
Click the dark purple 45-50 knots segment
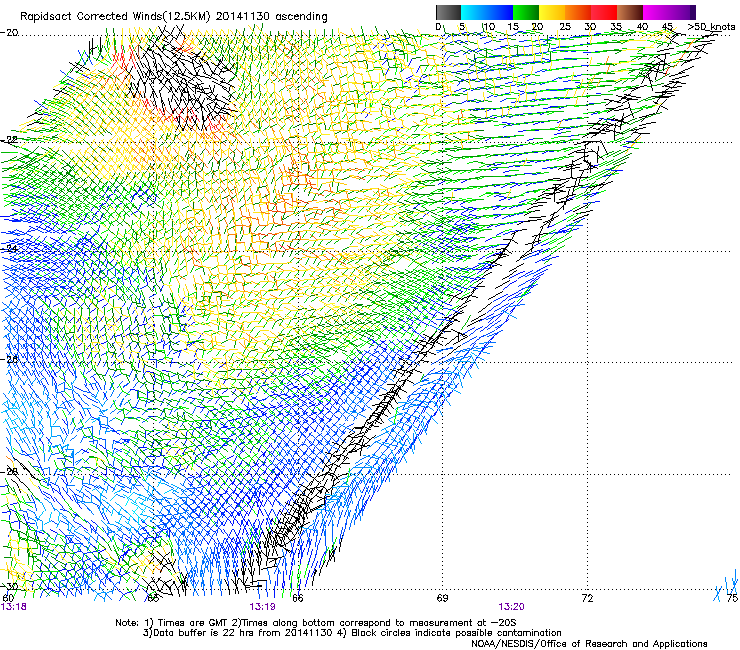(x=682, y=12)
